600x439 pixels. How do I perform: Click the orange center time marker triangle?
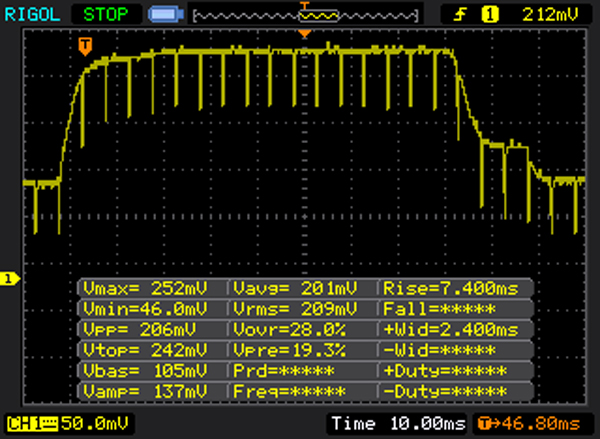305,34
